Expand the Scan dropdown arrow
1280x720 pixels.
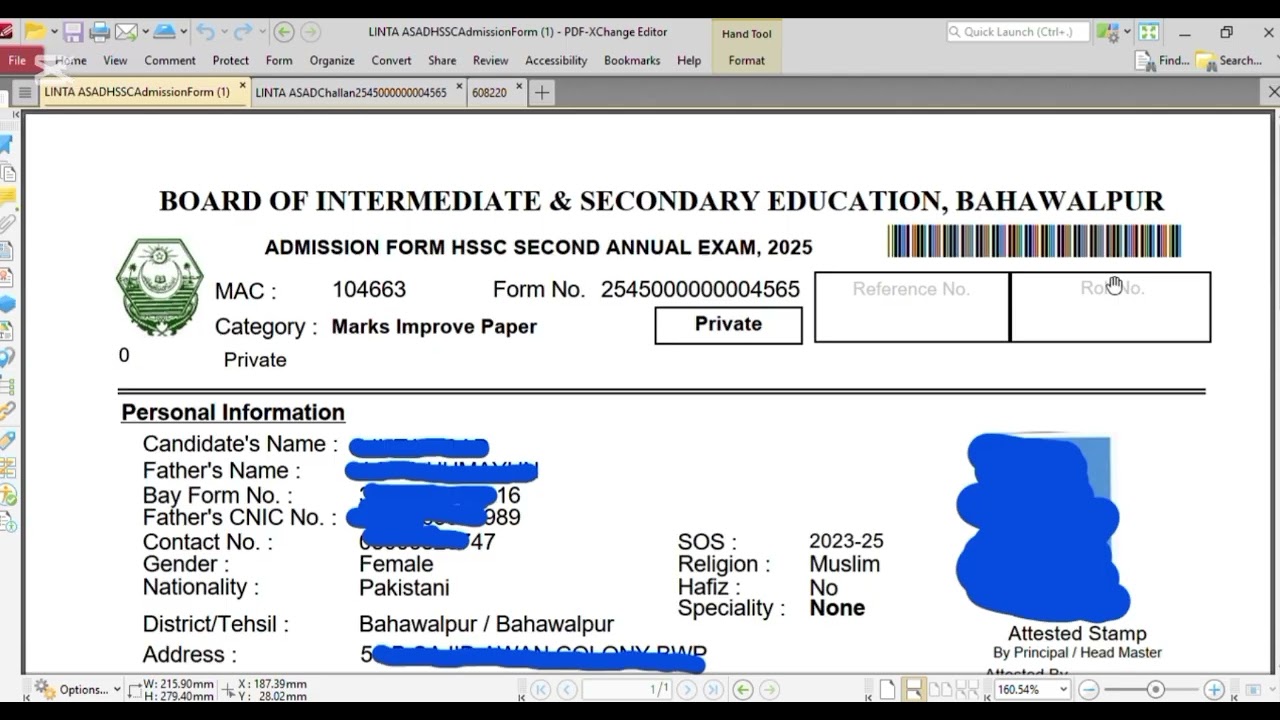pyautogui.click(x=184, y=32)
